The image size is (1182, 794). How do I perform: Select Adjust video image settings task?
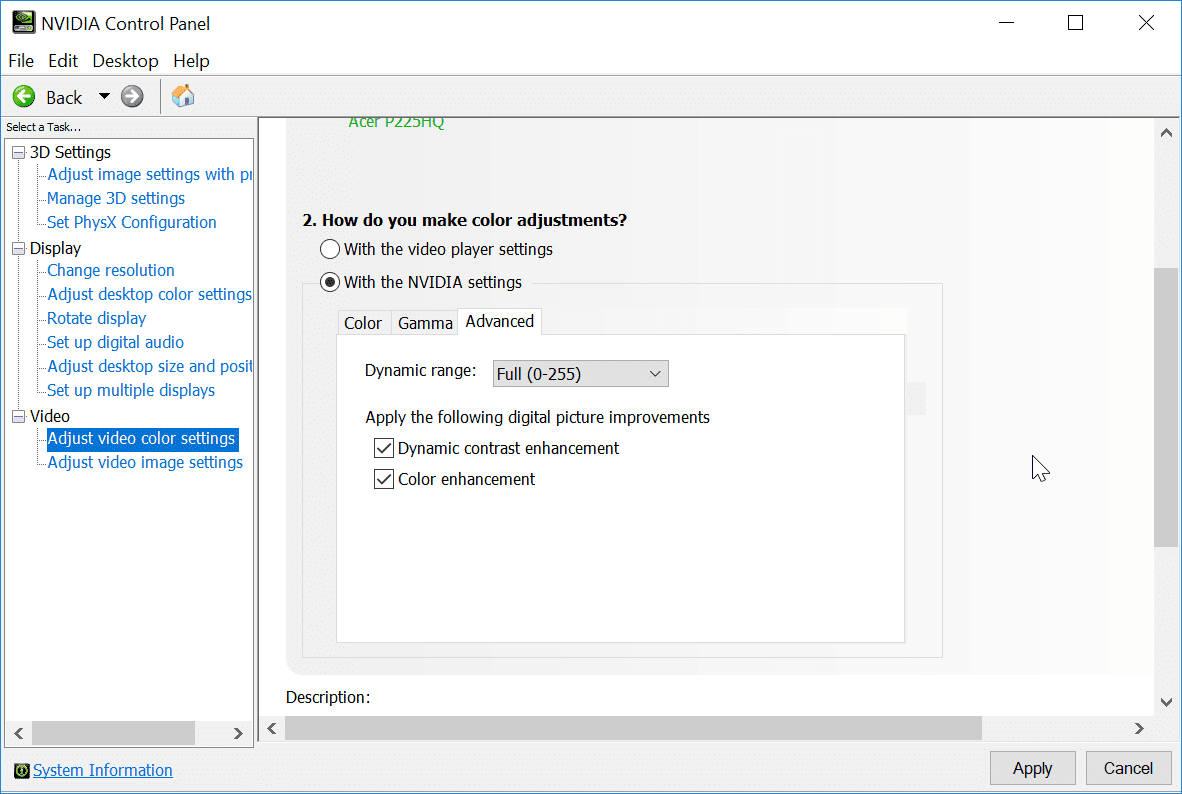(144, 462)
